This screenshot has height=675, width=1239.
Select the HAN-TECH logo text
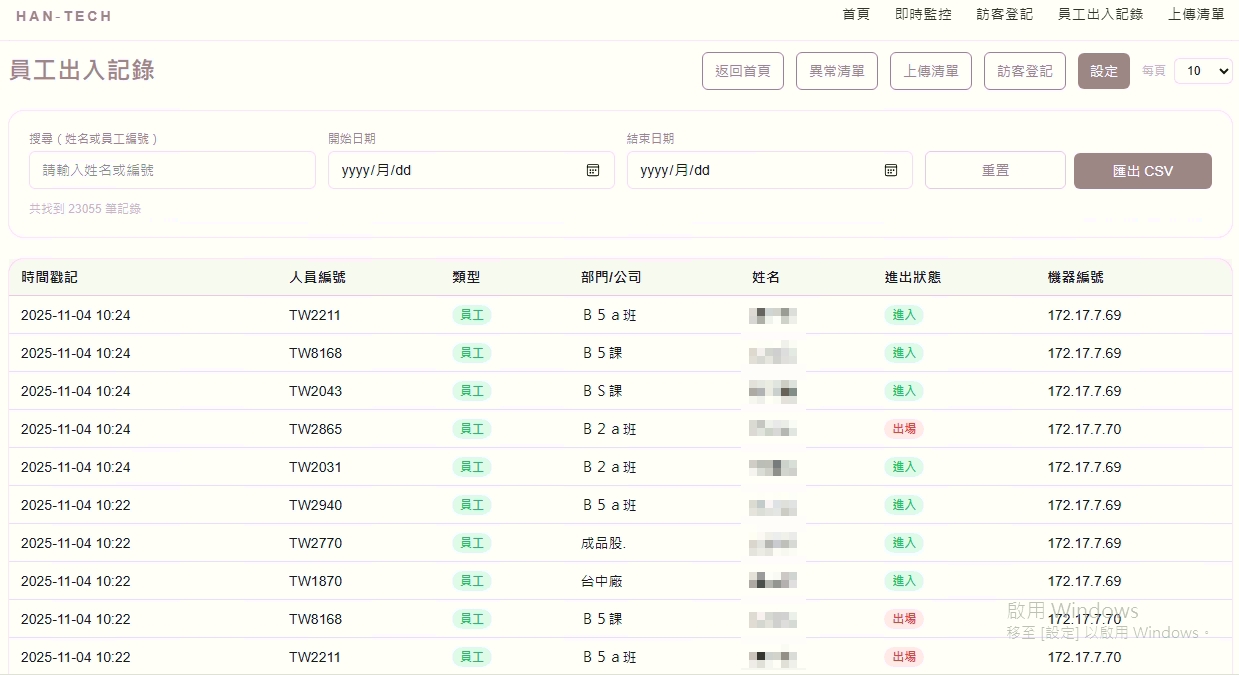[x=63, y=15]
